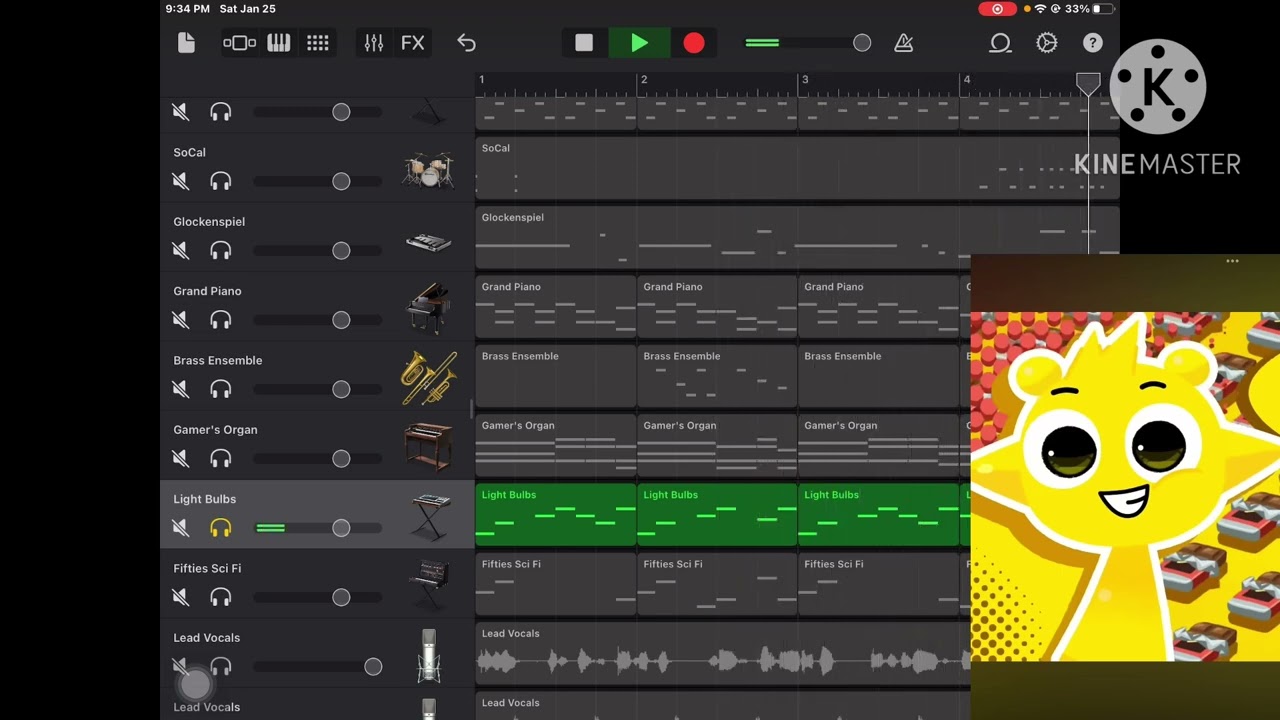Tap the battery indicator in status bar

(1102, 9)
